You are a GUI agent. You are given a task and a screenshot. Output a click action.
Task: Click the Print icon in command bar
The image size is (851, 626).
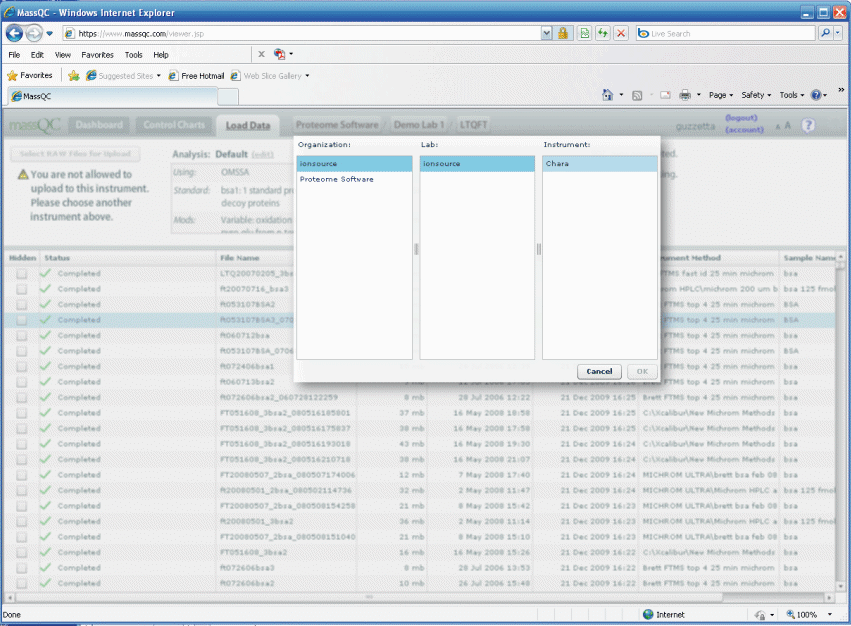685,95
